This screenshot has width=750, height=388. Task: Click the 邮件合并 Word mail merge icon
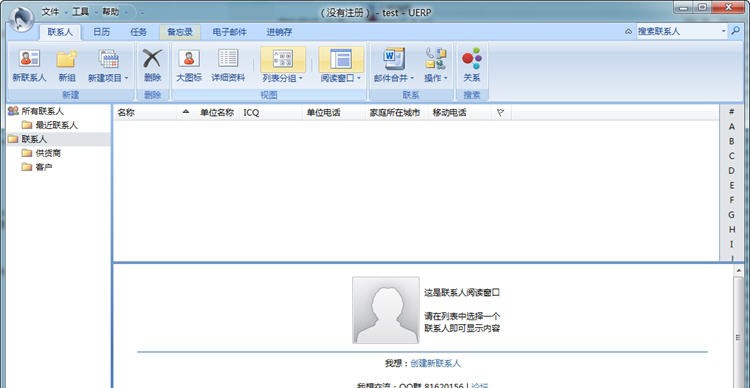(x=394, y=59)
